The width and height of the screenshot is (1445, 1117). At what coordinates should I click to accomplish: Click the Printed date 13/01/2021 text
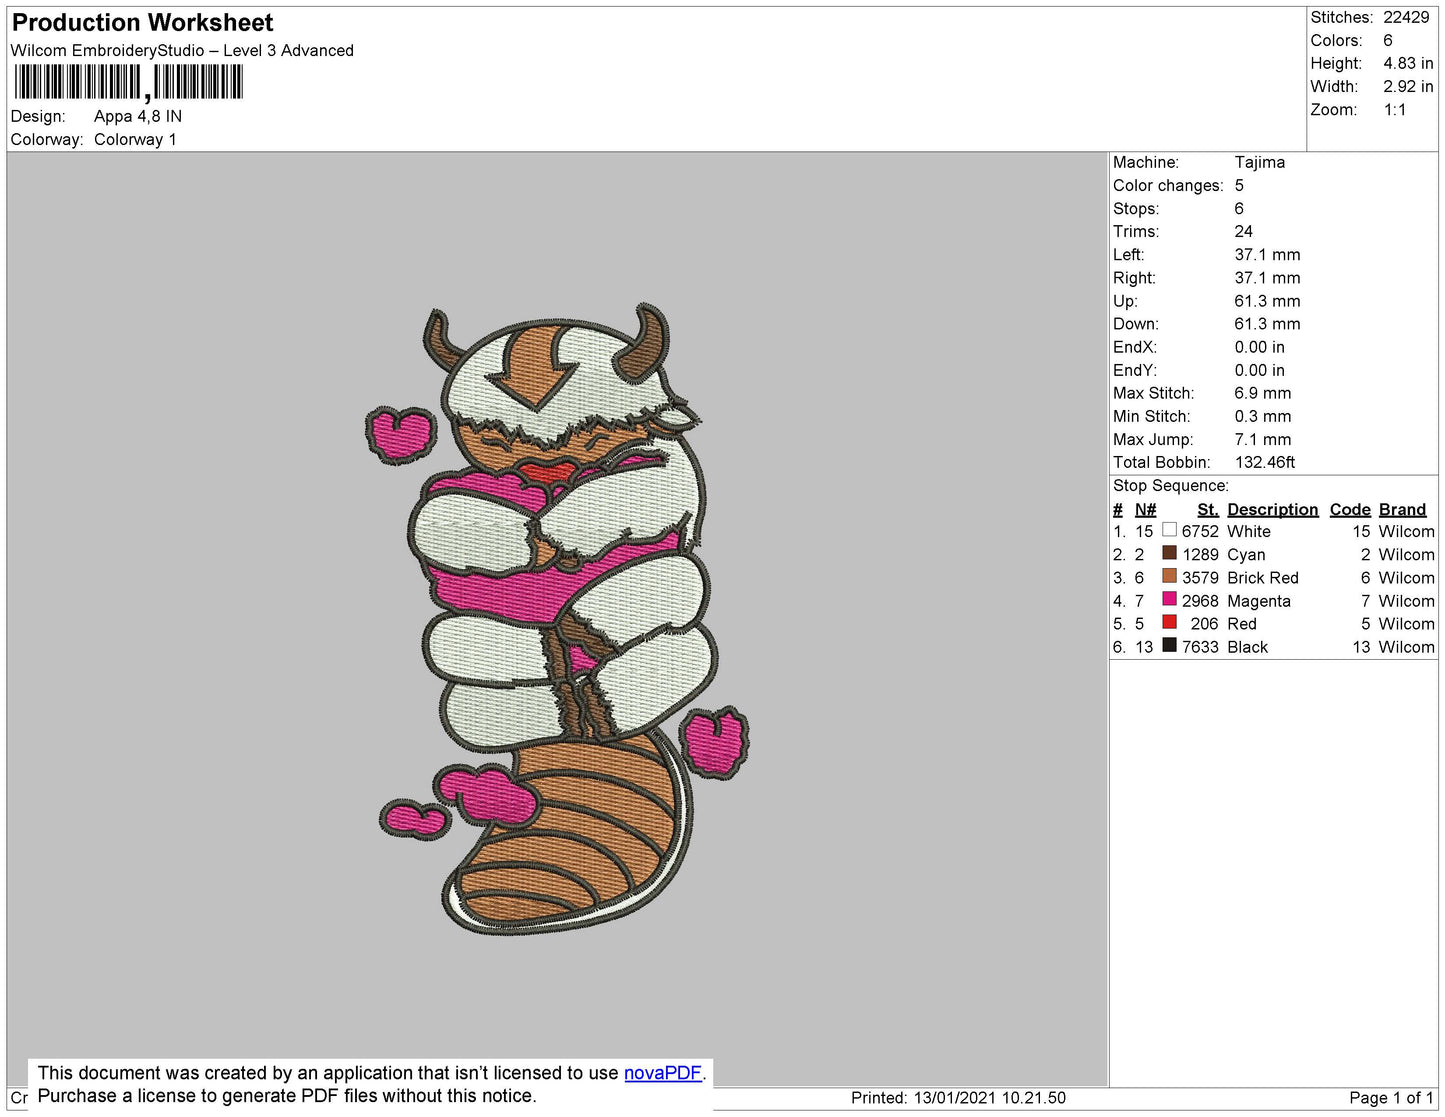(958, 1098)
